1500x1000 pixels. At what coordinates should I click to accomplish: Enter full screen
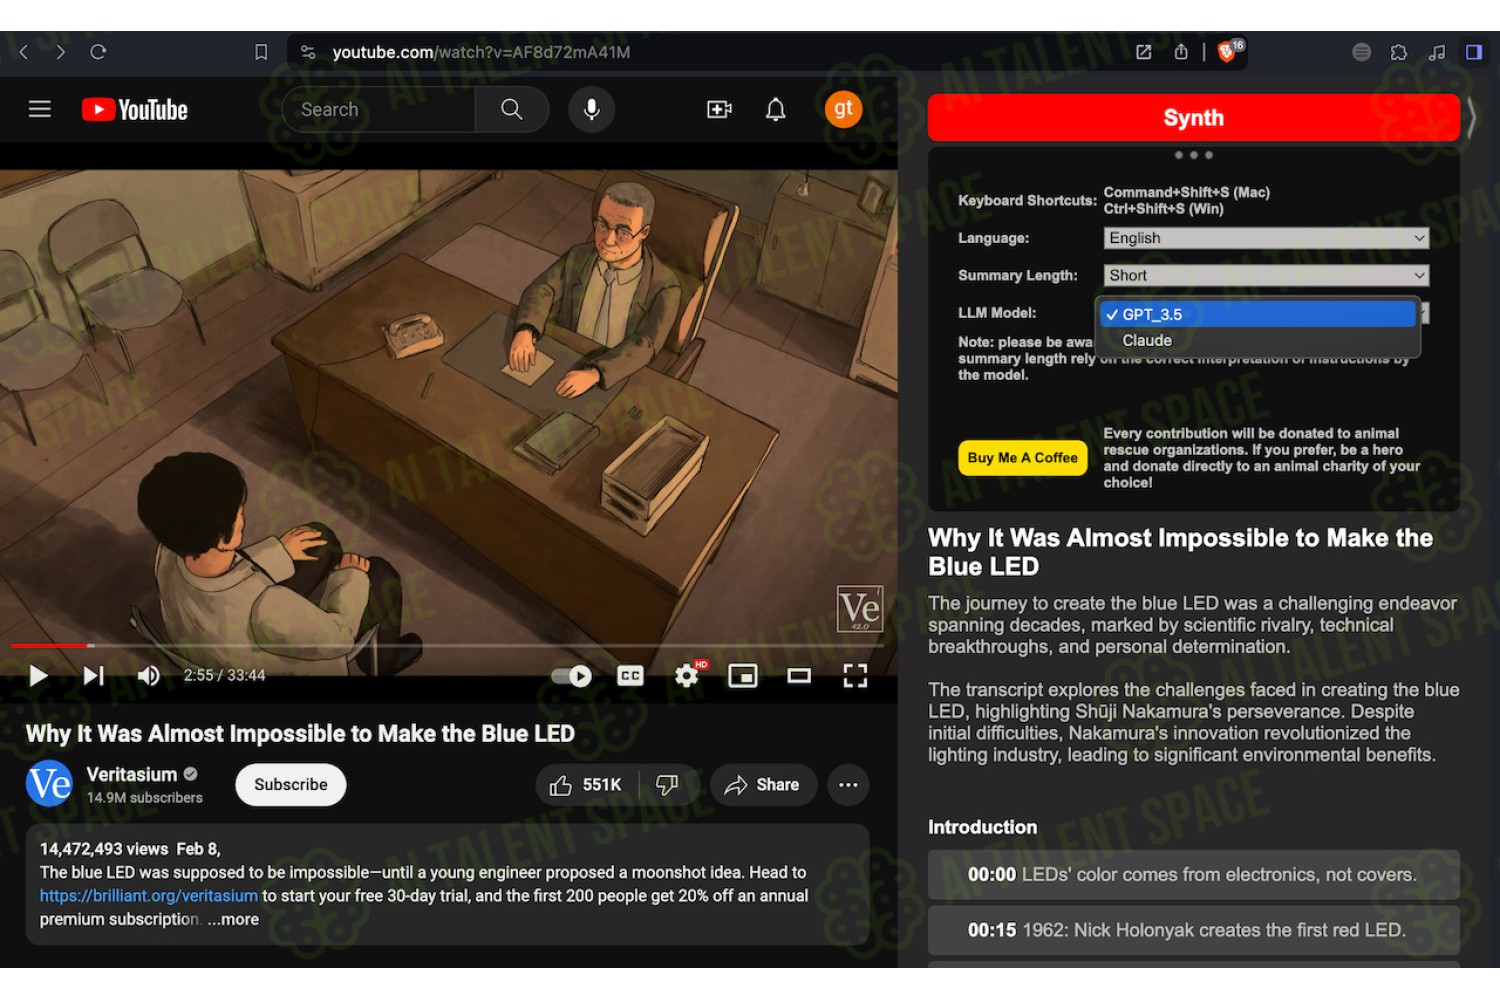click(855, 676)
